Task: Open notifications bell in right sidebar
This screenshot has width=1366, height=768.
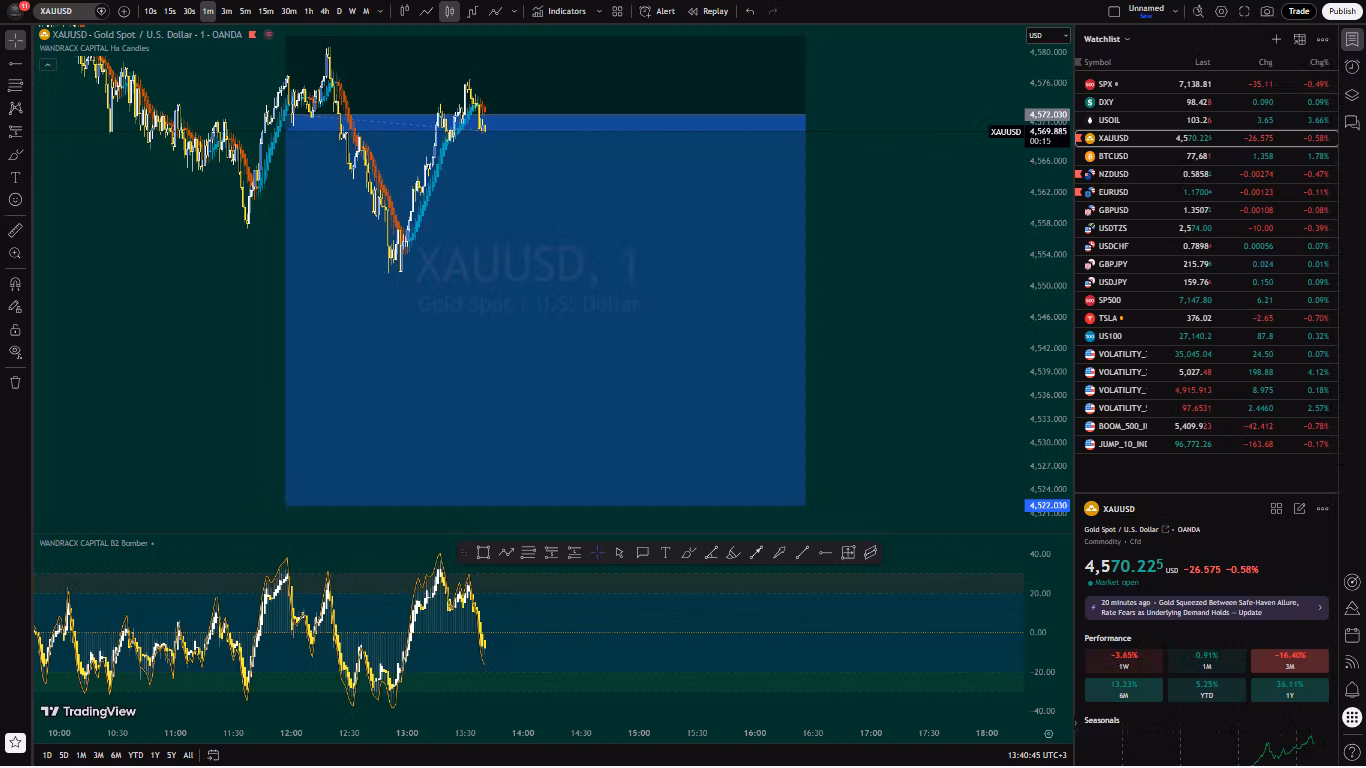Action: point(1352,689)
